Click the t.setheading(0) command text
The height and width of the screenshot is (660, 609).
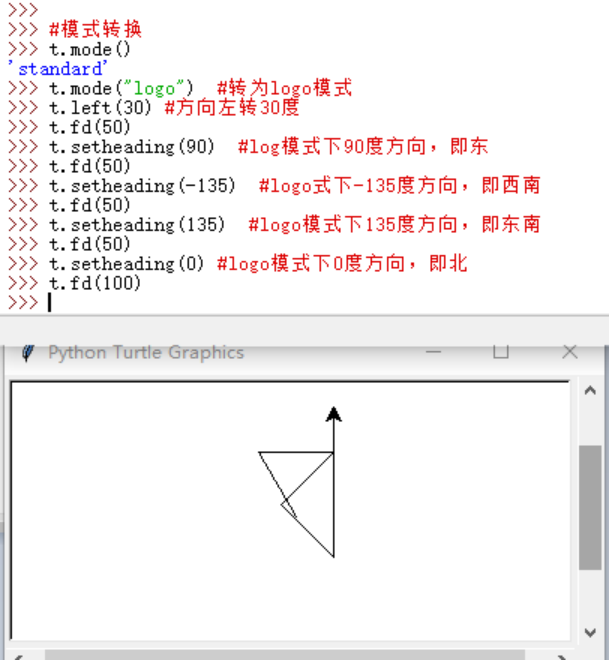click(127, 263)
